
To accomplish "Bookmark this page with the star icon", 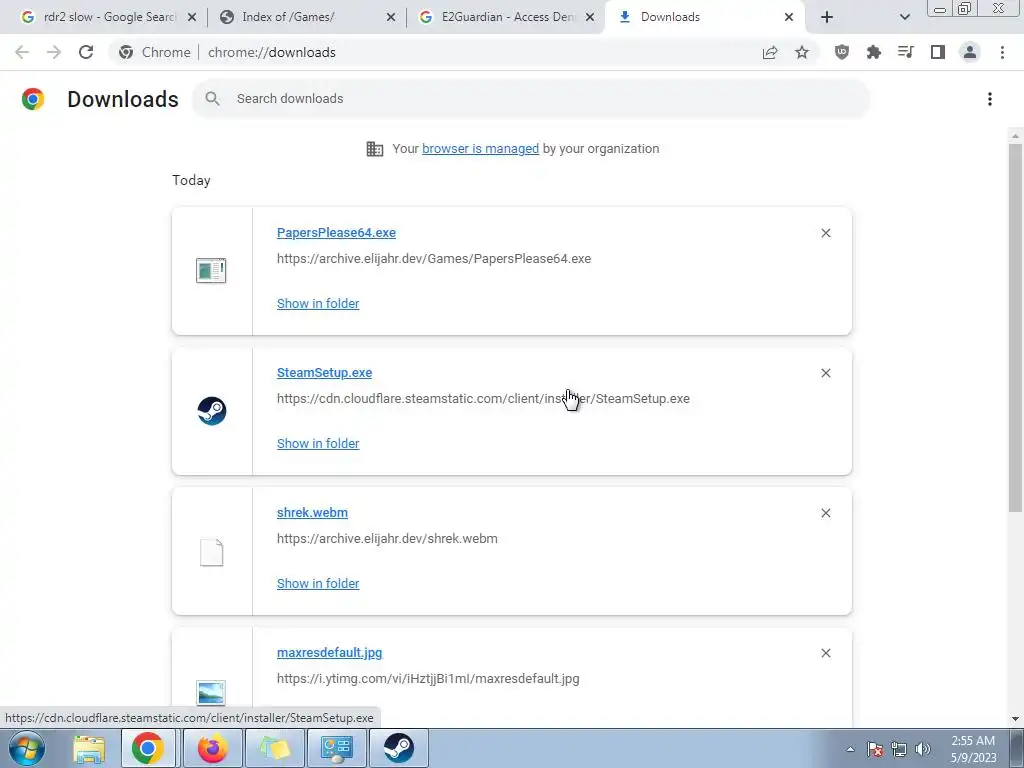I will tap(802, 52).
